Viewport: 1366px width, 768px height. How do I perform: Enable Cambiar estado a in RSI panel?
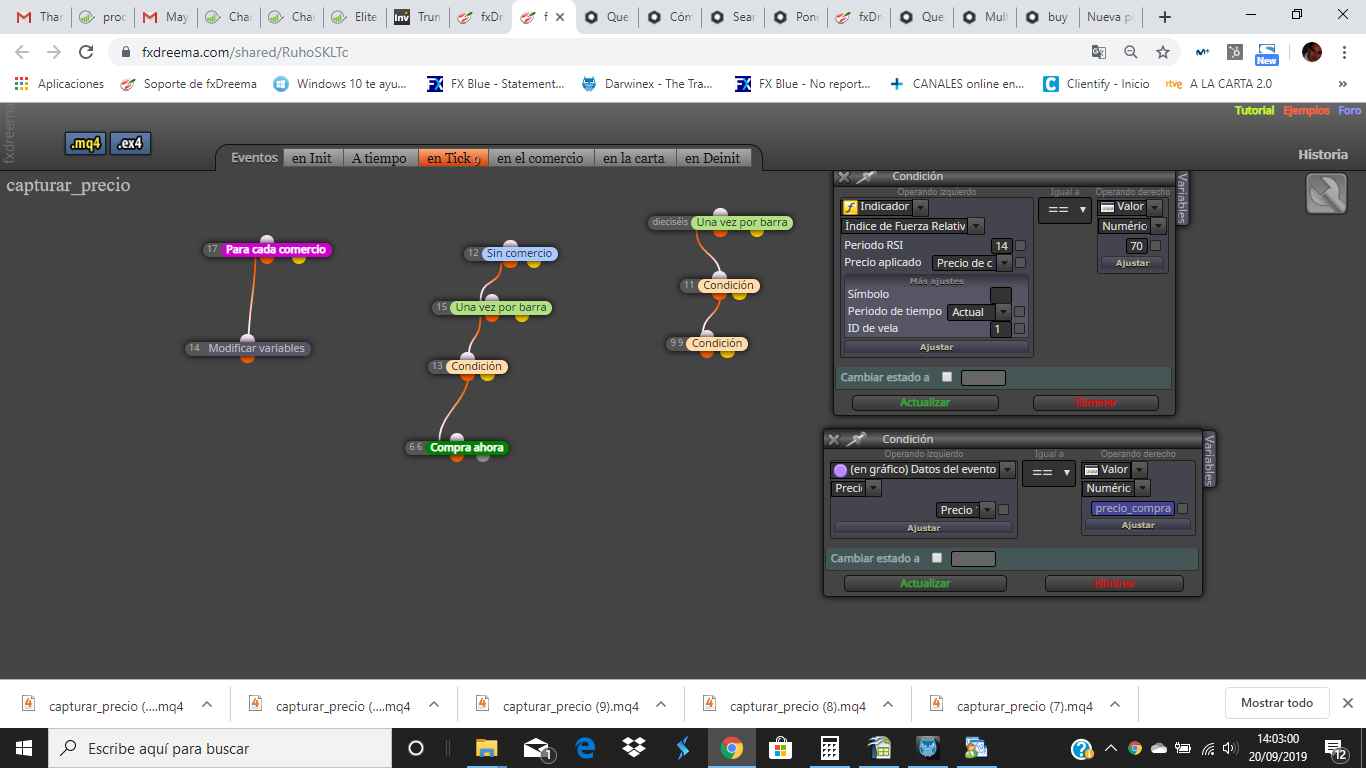pos(948,378)
